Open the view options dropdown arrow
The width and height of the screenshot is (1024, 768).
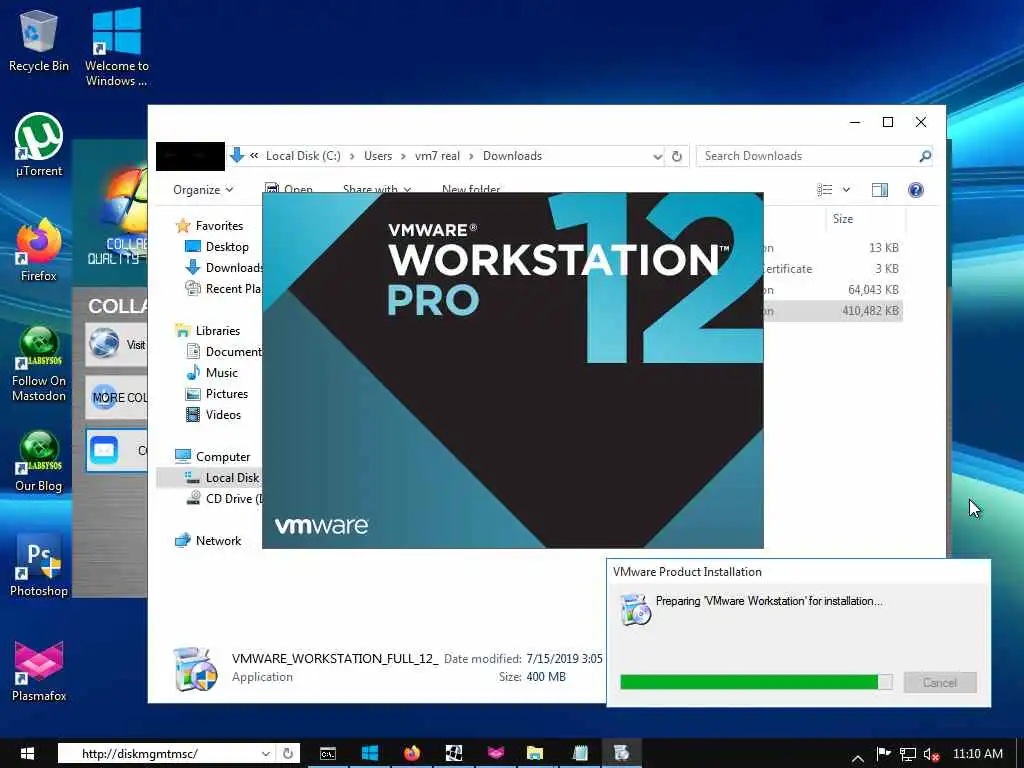point(846,190)
